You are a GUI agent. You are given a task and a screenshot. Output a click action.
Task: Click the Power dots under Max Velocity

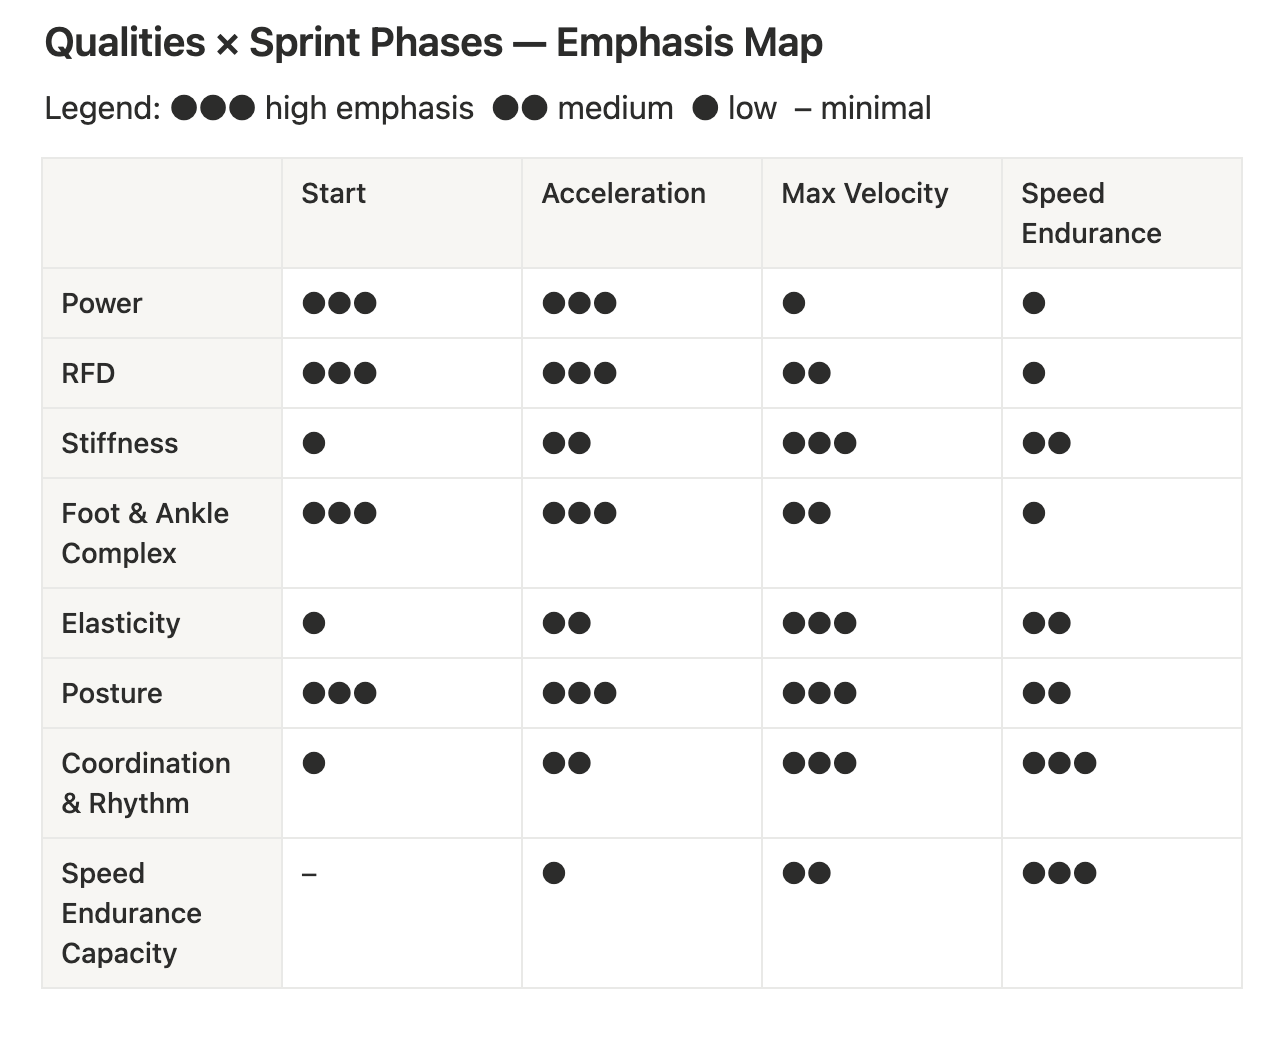[794, 303]
